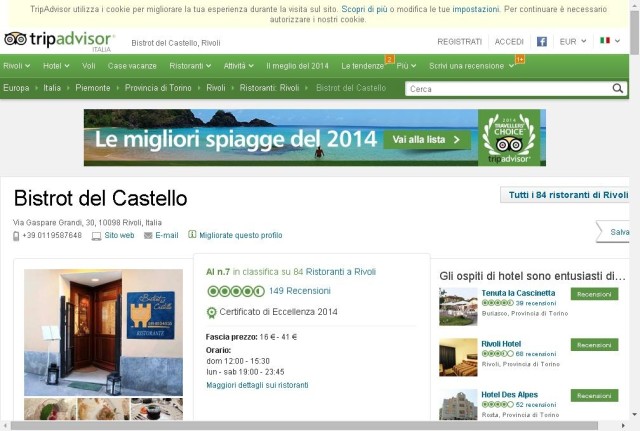The width and height of the screenshot is (640, 431).
Task: Expand the Hotel dropdown menu
Action: tap(56, 66)
